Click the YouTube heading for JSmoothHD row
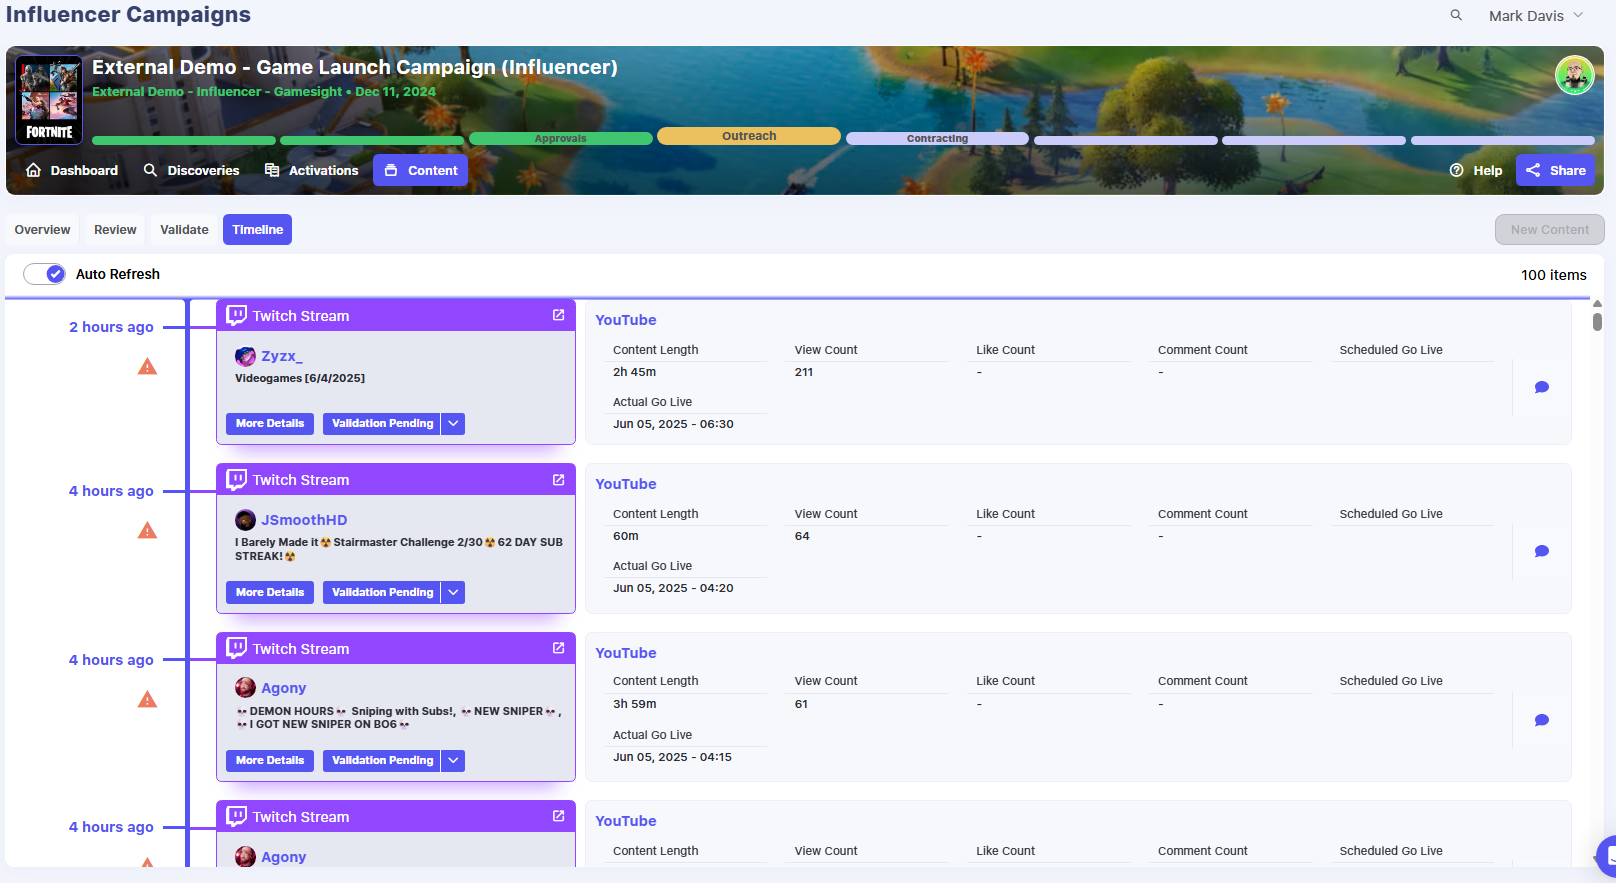Image resolution: width=1616 pixels, height=883 pixels. coord(626,484)
